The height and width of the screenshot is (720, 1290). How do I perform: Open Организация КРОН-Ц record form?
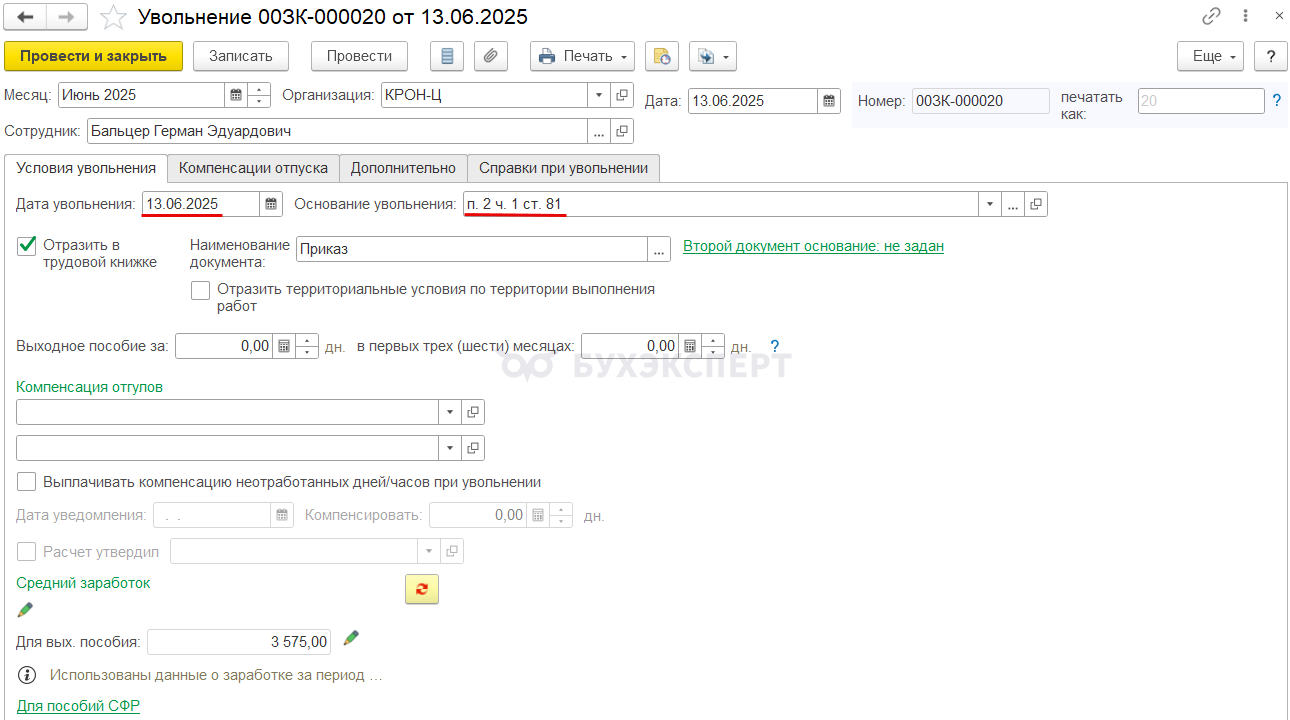622,96
